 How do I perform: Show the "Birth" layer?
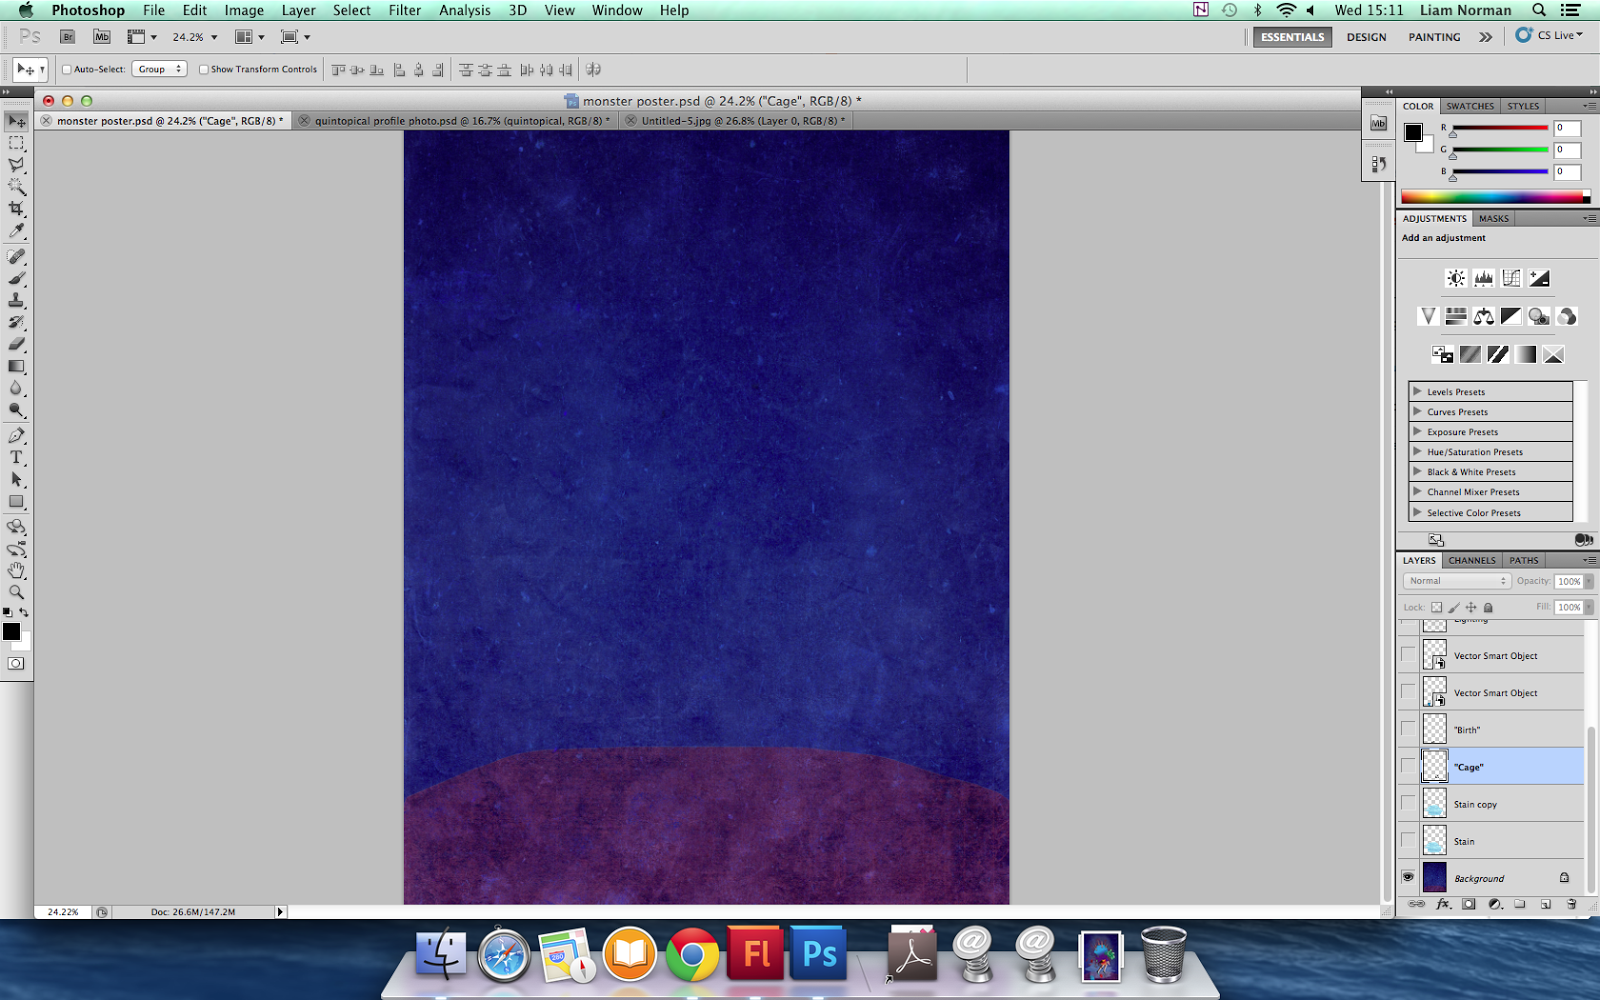pos(1408,729)
